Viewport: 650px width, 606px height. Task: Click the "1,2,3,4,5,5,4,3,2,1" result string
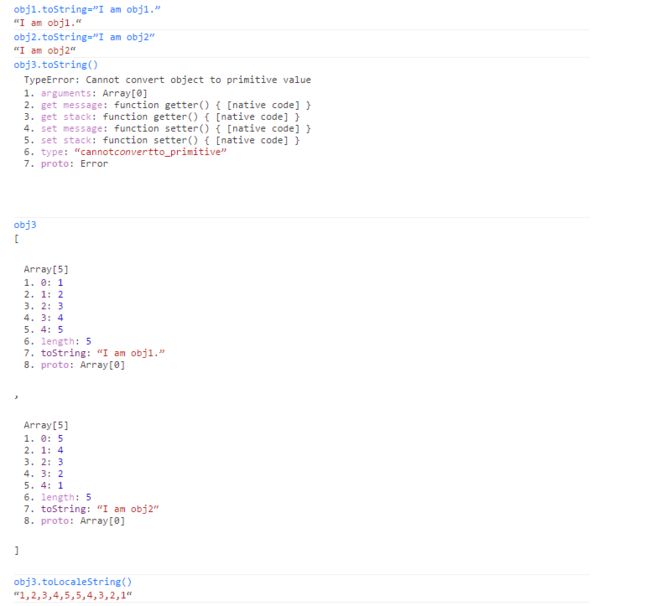click(x=73, y=596)
